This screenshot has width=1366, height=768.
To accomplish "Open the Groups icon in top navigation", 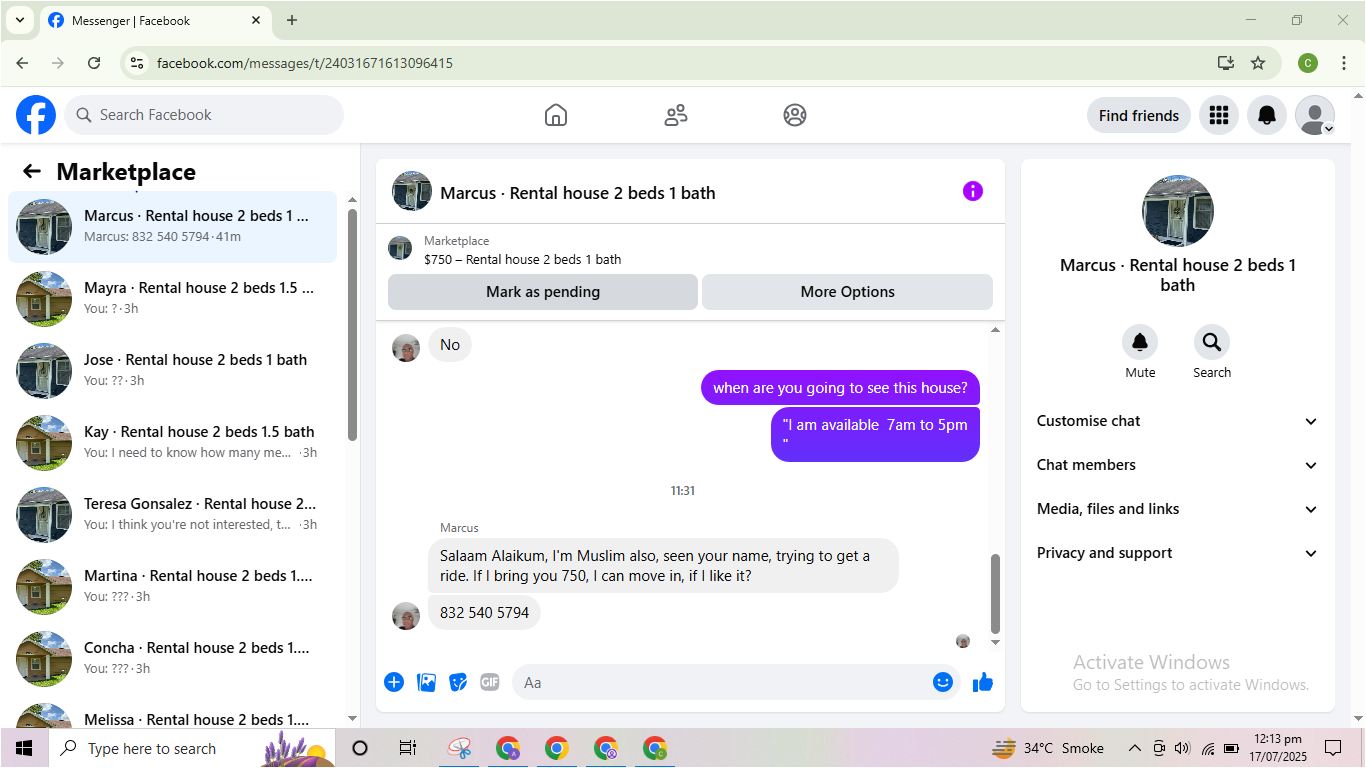I will pyautogui.click(x=795, y=115).
